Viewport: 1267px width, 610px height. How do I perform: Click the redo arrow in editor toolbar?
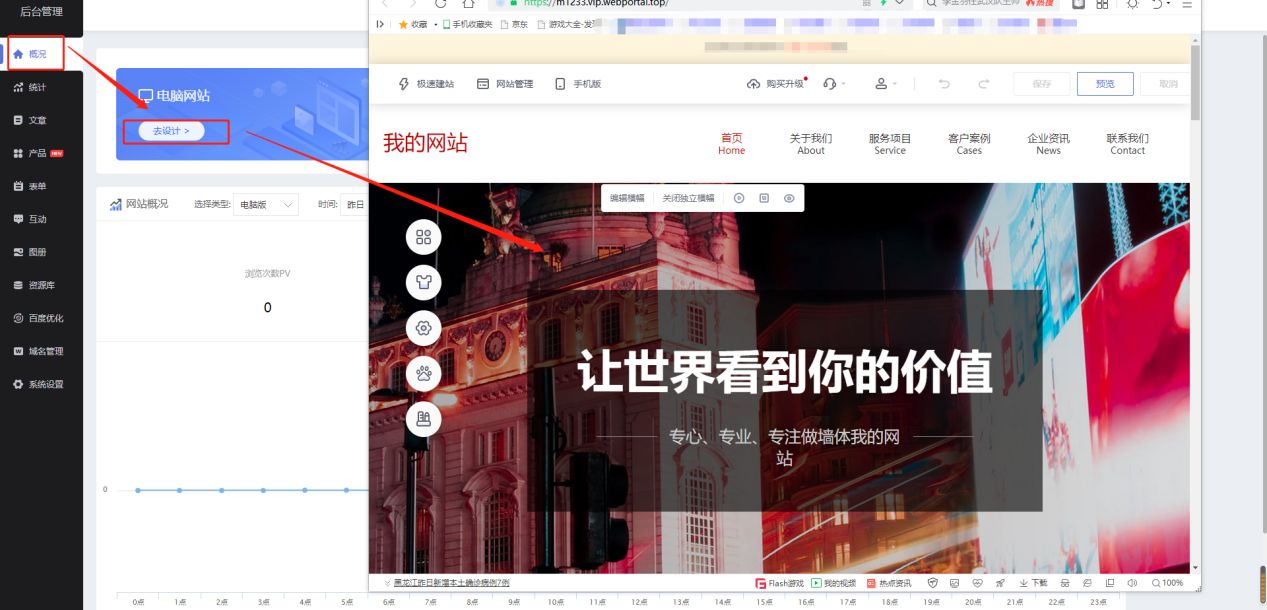[983, 84]
